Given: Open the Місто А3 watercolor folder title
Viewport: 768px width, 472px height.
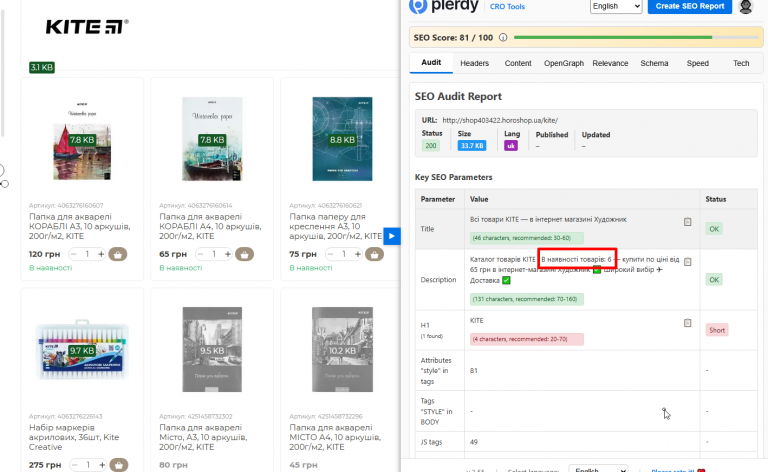Looking at the screenshot, I should [203, 437].
